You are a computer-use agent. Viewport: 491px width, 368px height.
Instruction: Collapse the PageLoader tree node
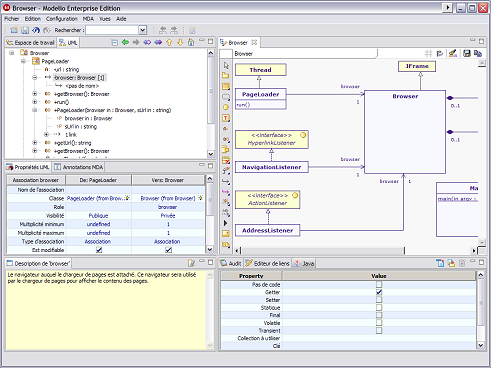[x=23, y=61]
